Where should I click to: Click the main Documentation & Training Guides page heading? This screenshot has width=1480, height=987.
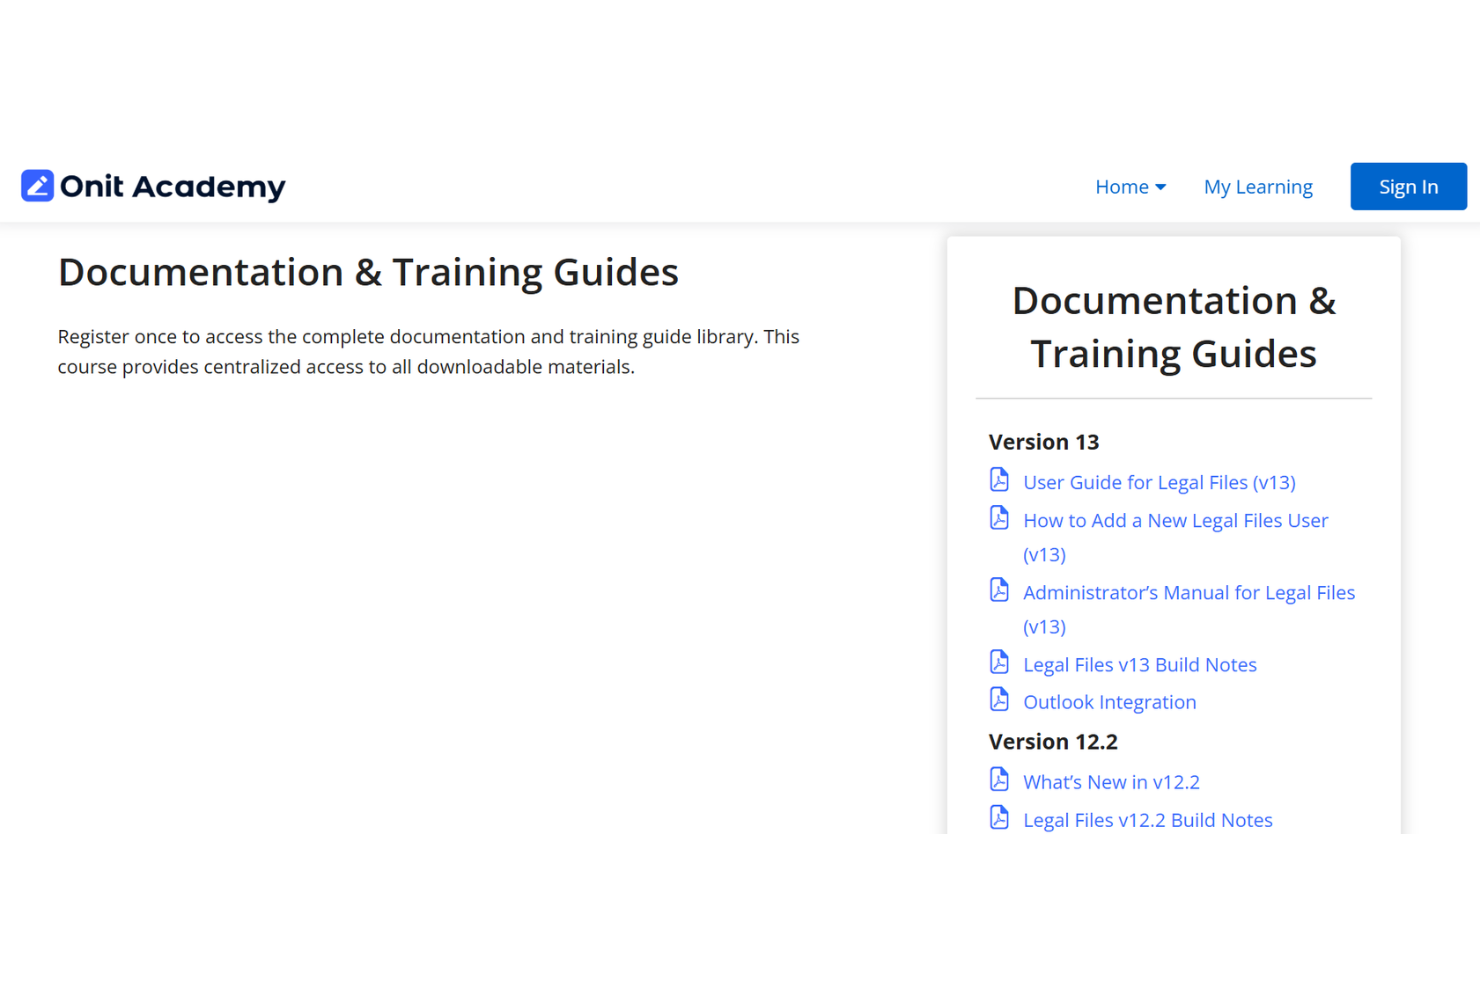click(x=368, y=273)
